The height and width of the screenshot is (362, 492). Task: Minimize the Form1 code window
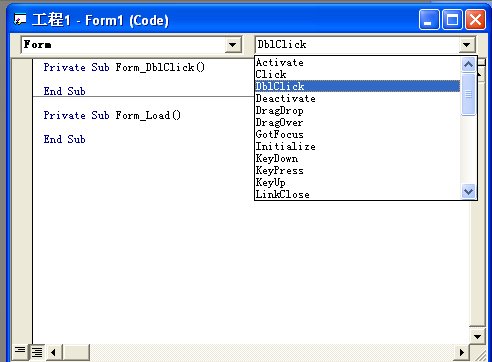tap(429, 20)
